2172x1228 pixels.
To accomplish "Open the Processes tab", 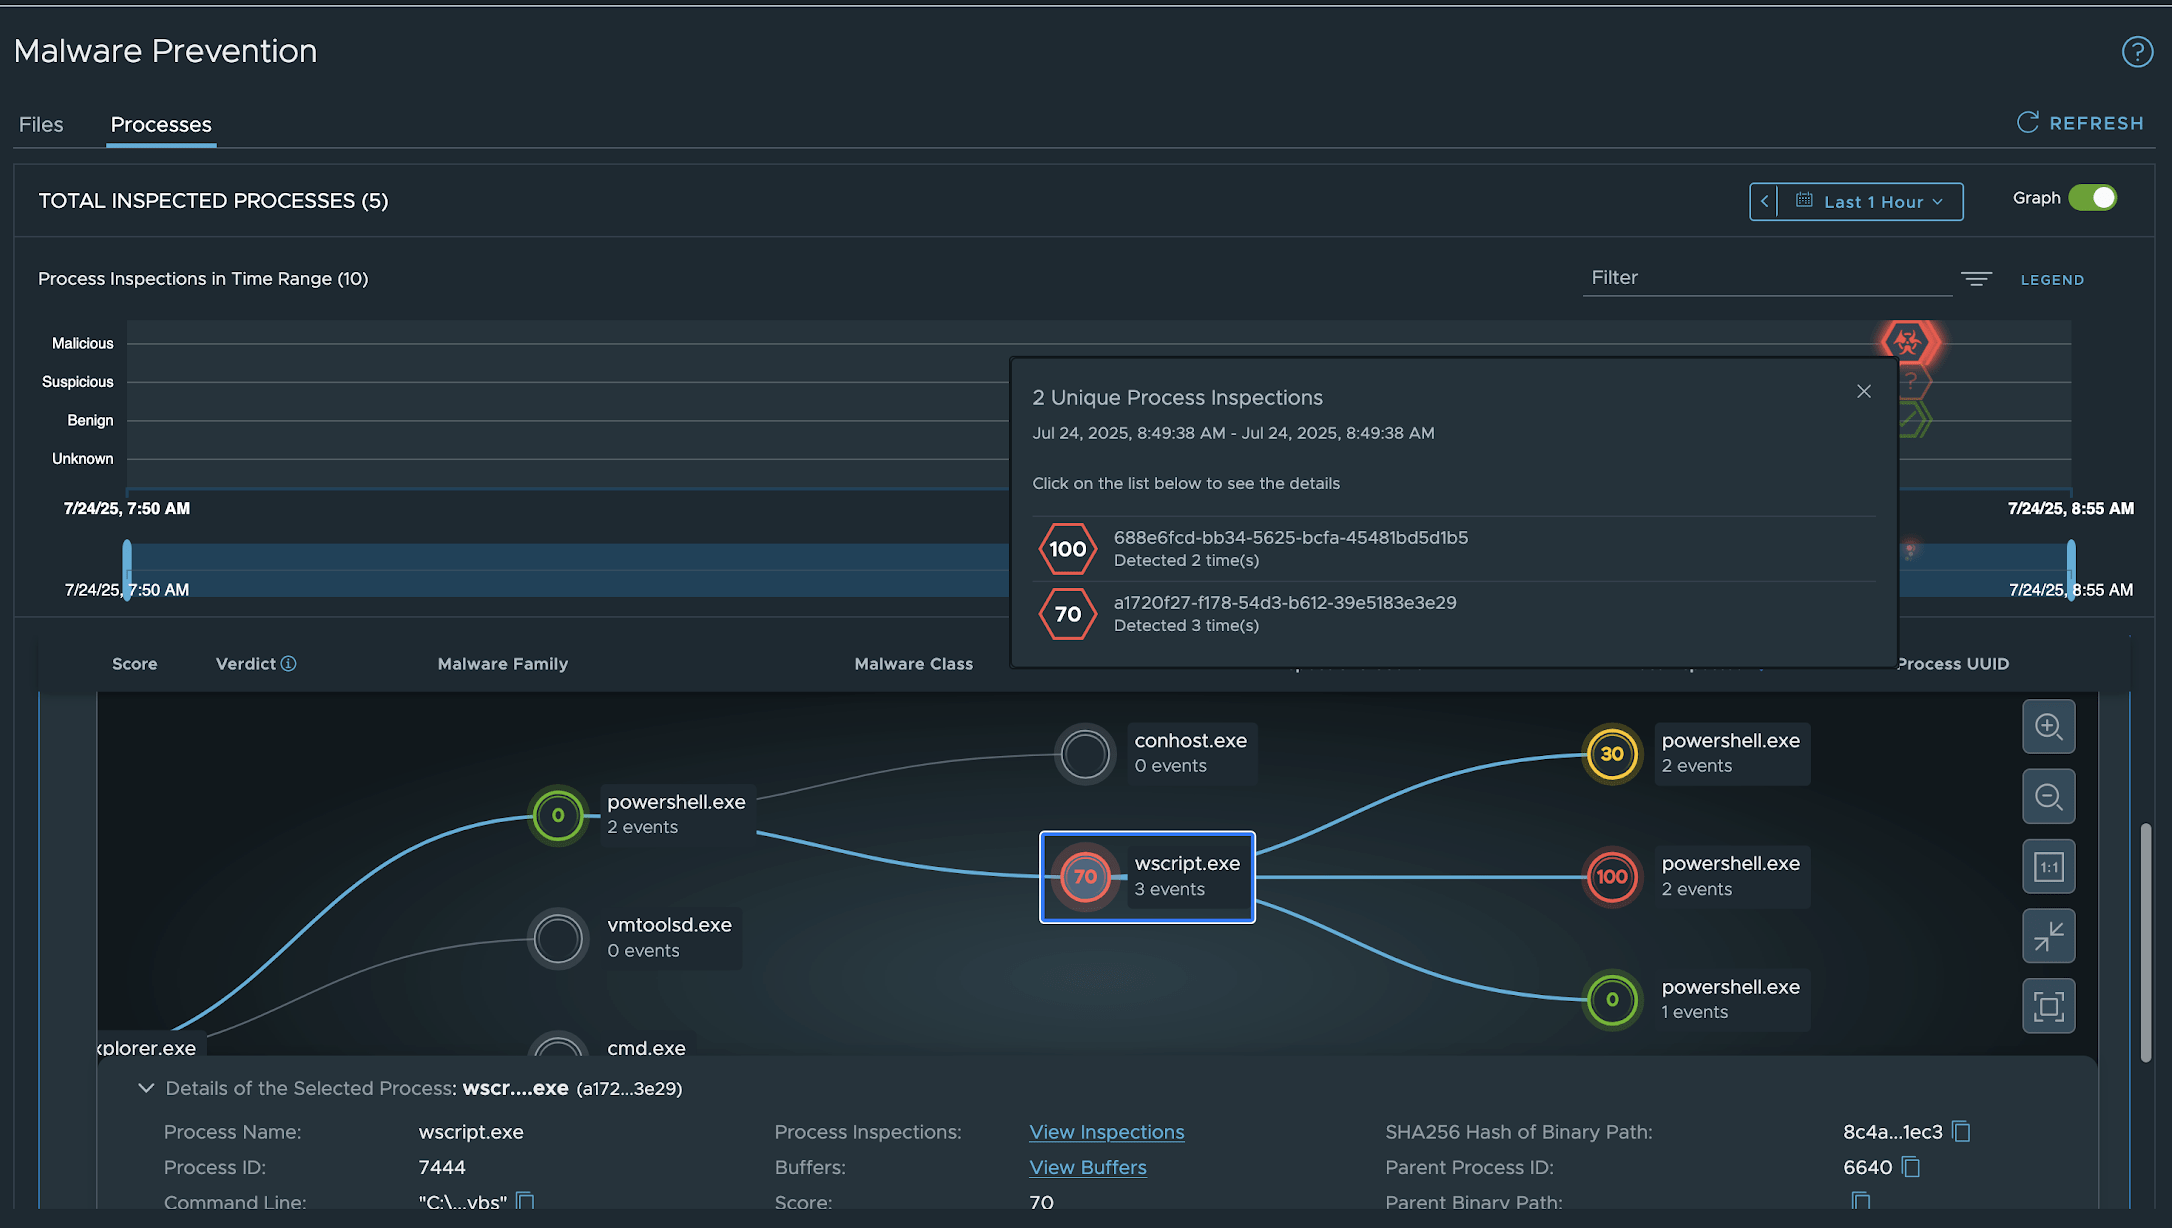I will [160, 124].
